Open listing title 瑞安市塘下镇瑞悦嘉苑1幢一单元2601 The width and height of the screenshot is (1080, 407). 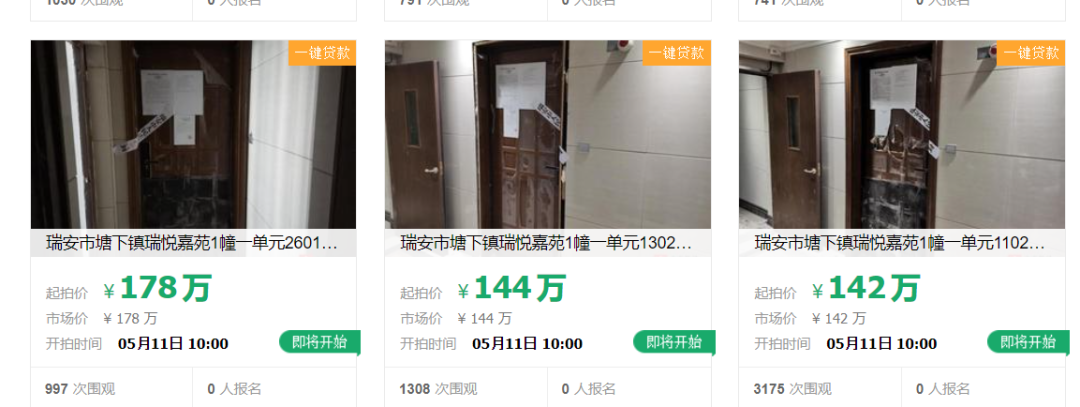click(x=192, y=243)
